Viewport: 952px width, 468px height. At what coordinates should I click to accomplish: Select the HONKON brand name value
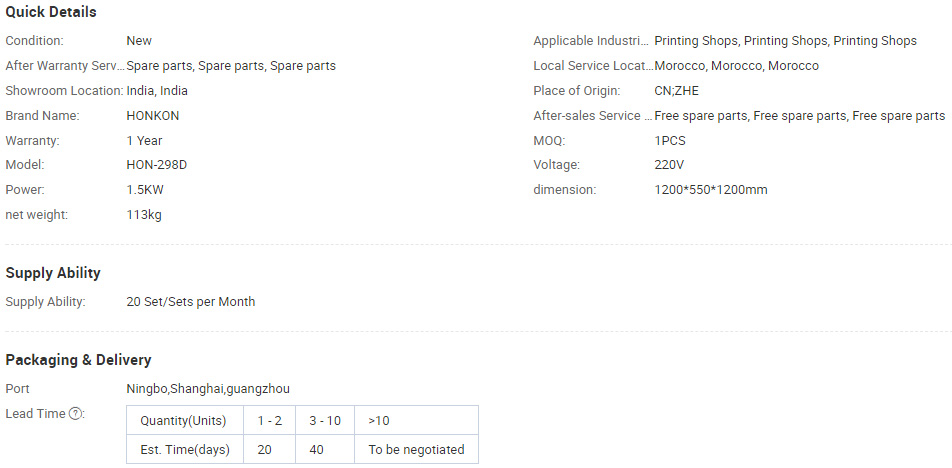(x=153, y=116)
